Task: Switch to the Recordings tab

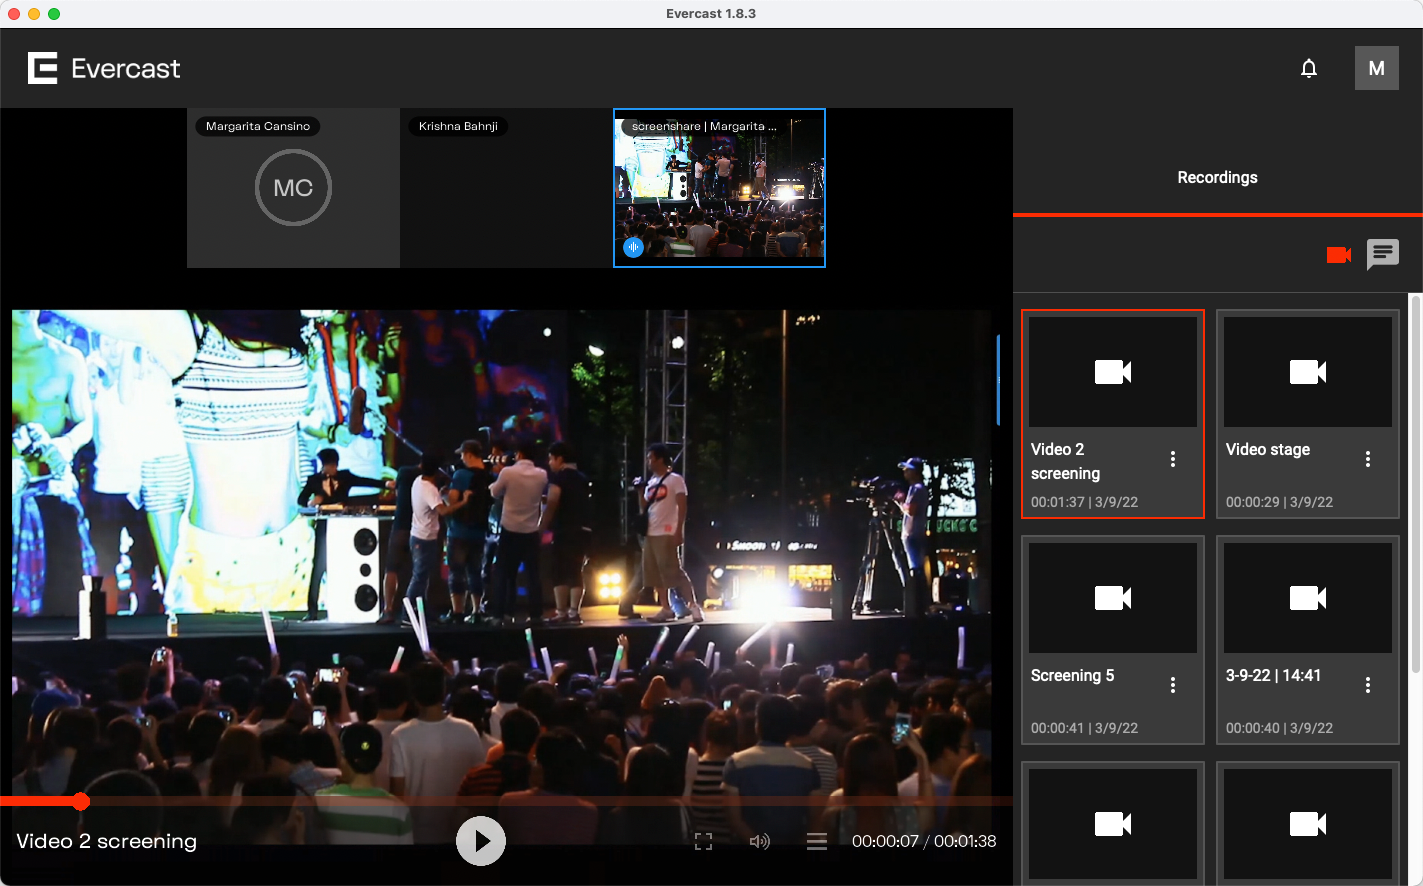Action: click(x=1217, y=177)
